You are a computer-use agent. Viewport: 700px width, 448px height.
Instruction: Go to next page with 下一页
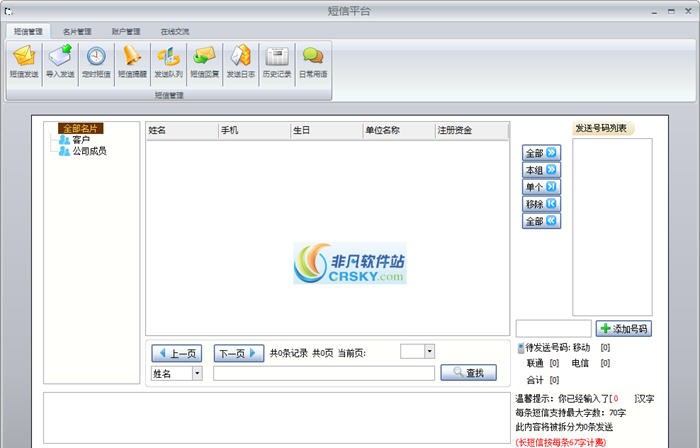click(x=239, y=353)
